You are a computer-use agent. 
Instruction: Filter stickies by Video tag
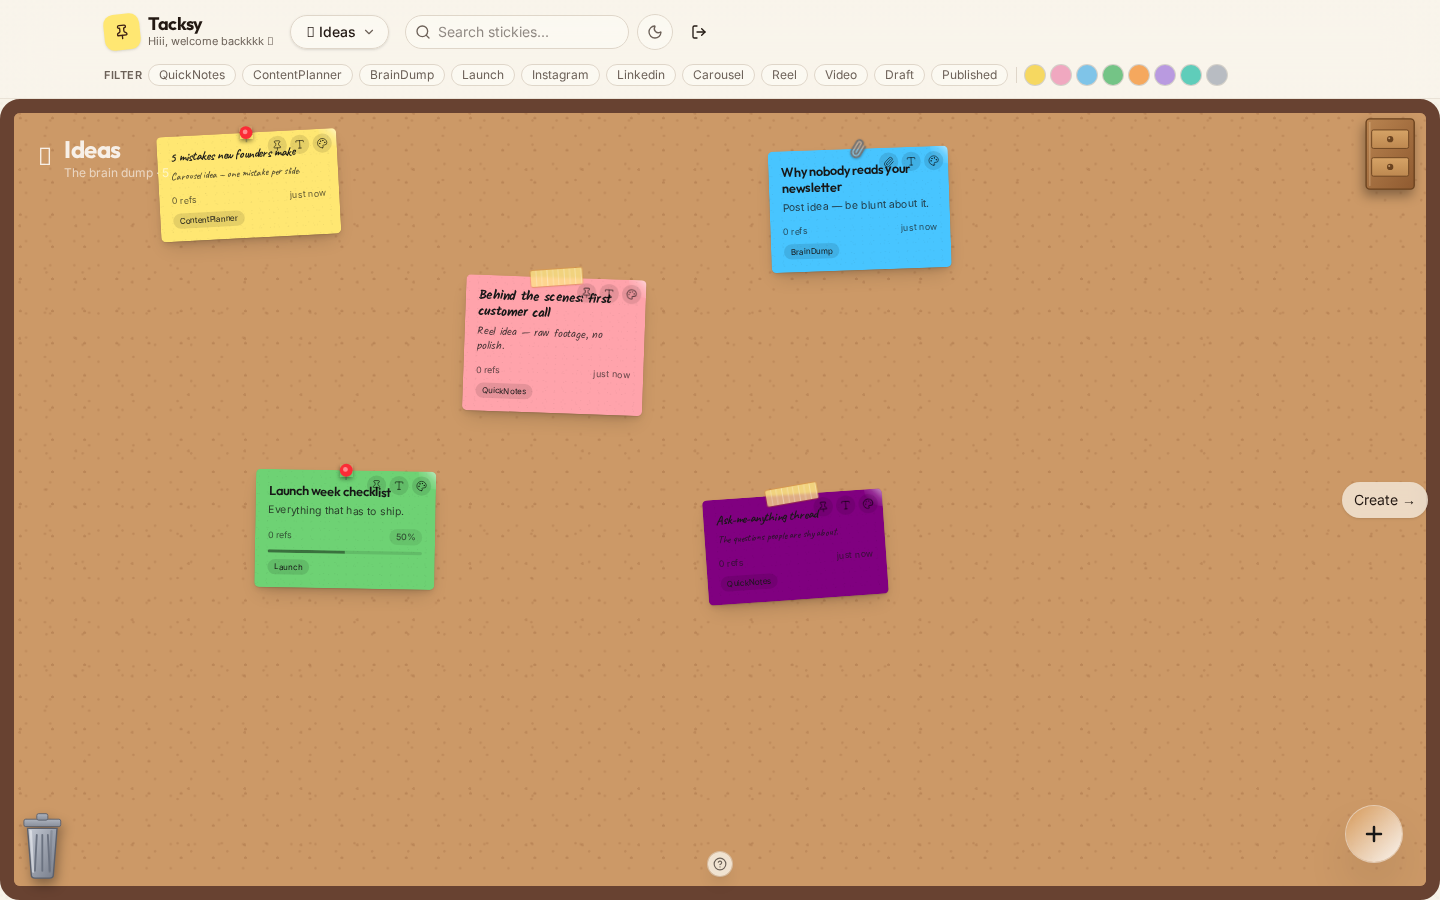coord(841,75)
